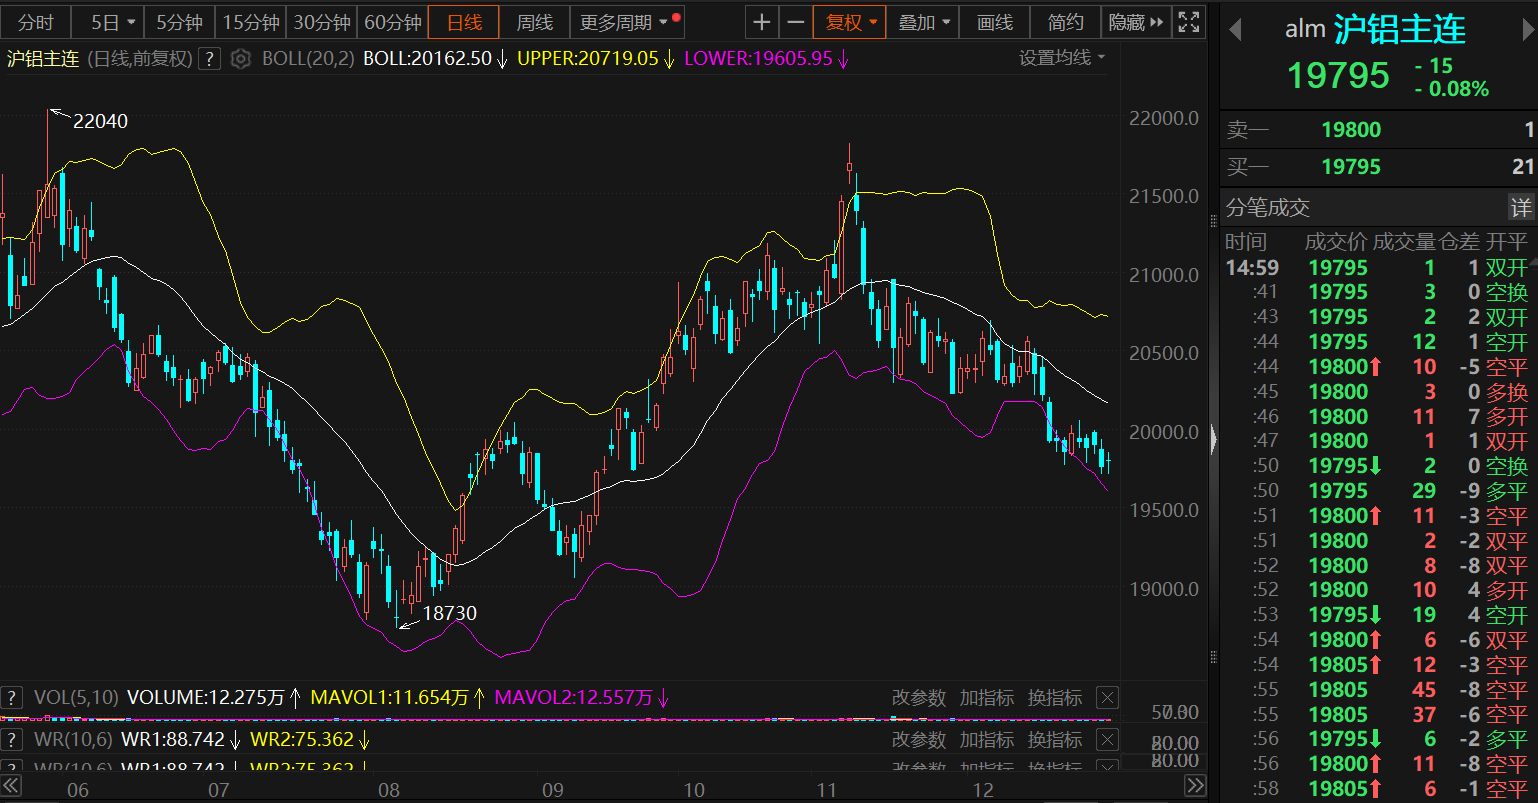Click 换指标 in the VOL panel
Screen dimensions: 1538x803
(1054, 698)
